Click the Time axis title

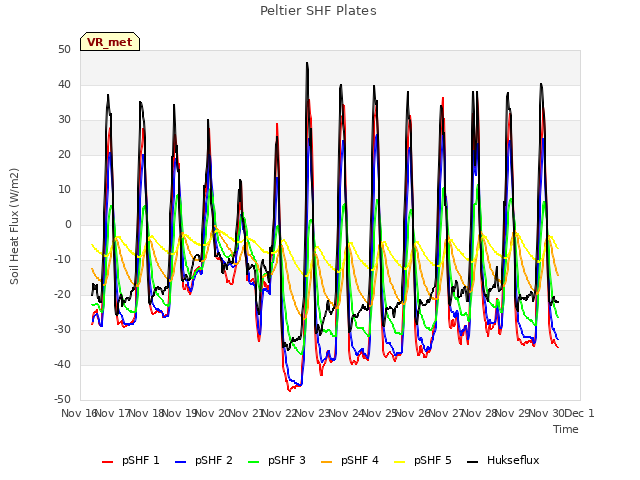coord(566,429)
